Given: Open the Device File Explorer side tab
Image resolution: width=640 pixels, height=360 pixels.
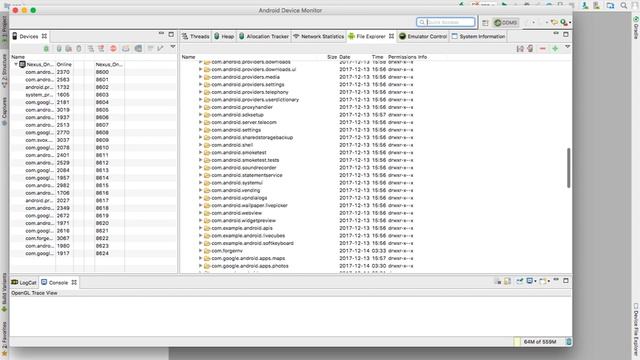Looking at the screenshot, I should pos(636,329).
